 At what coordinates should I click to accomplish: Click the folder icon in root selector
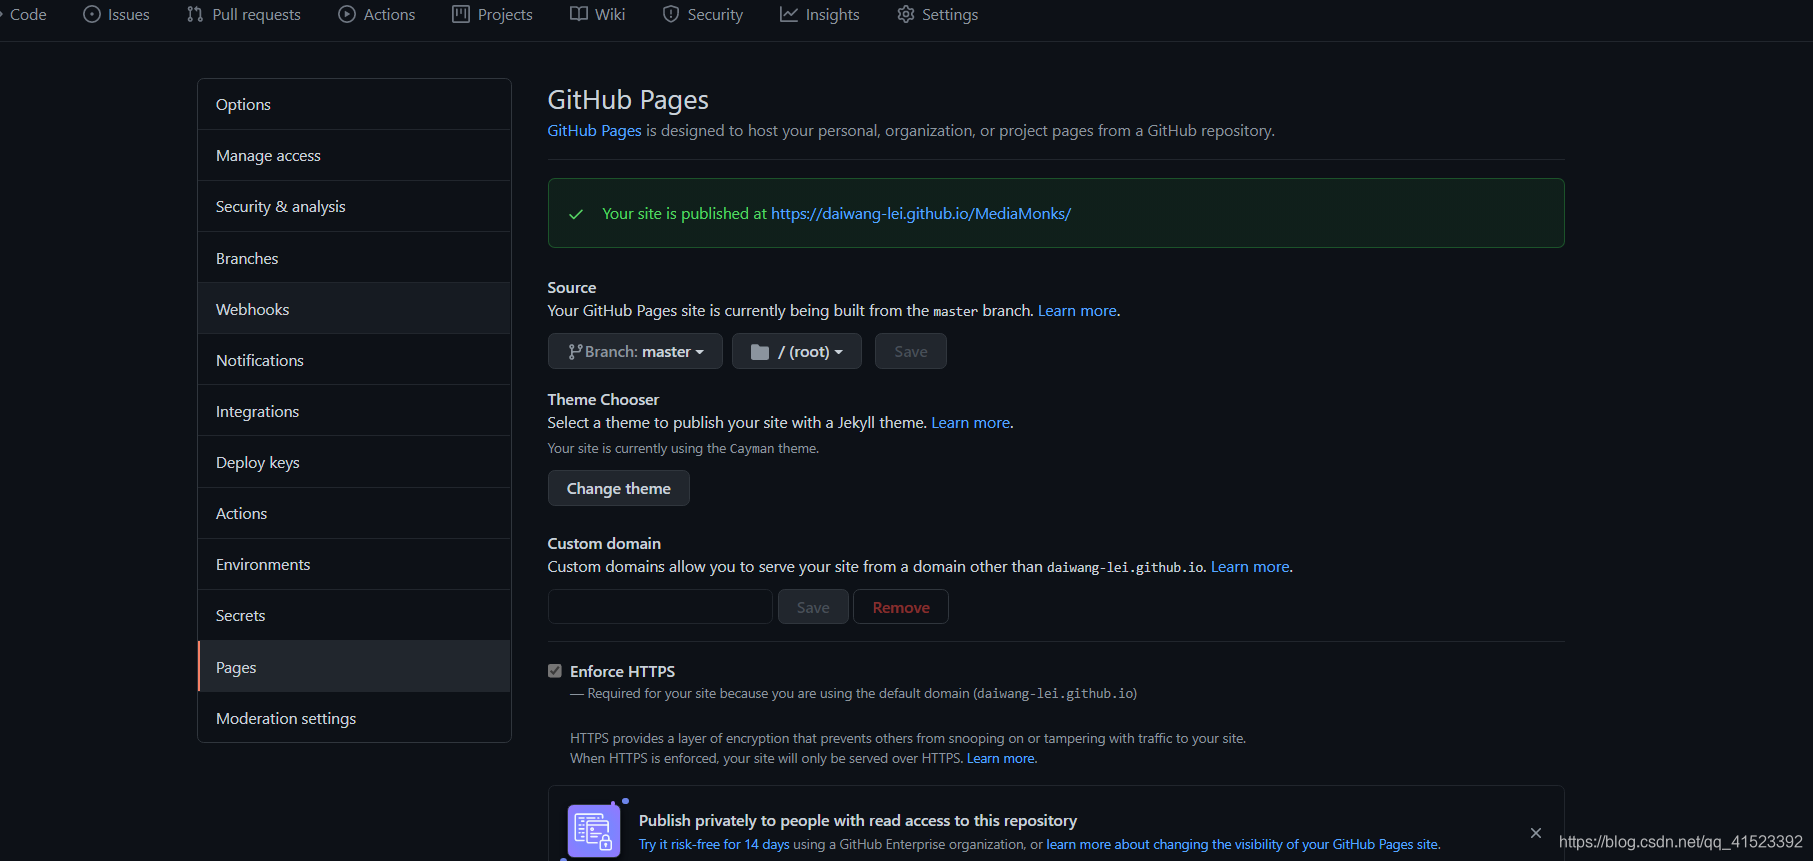[760, 352]
